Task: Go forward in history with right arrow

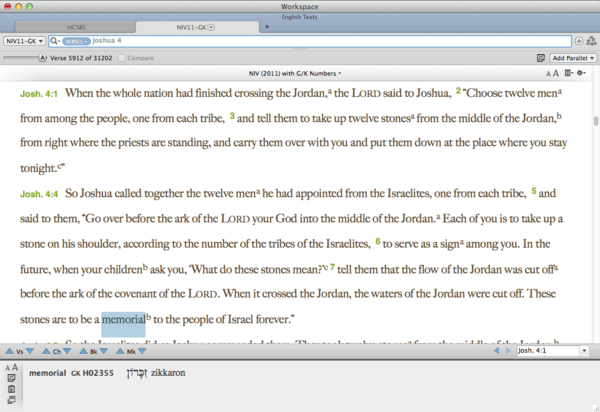Action: point(508,350)
